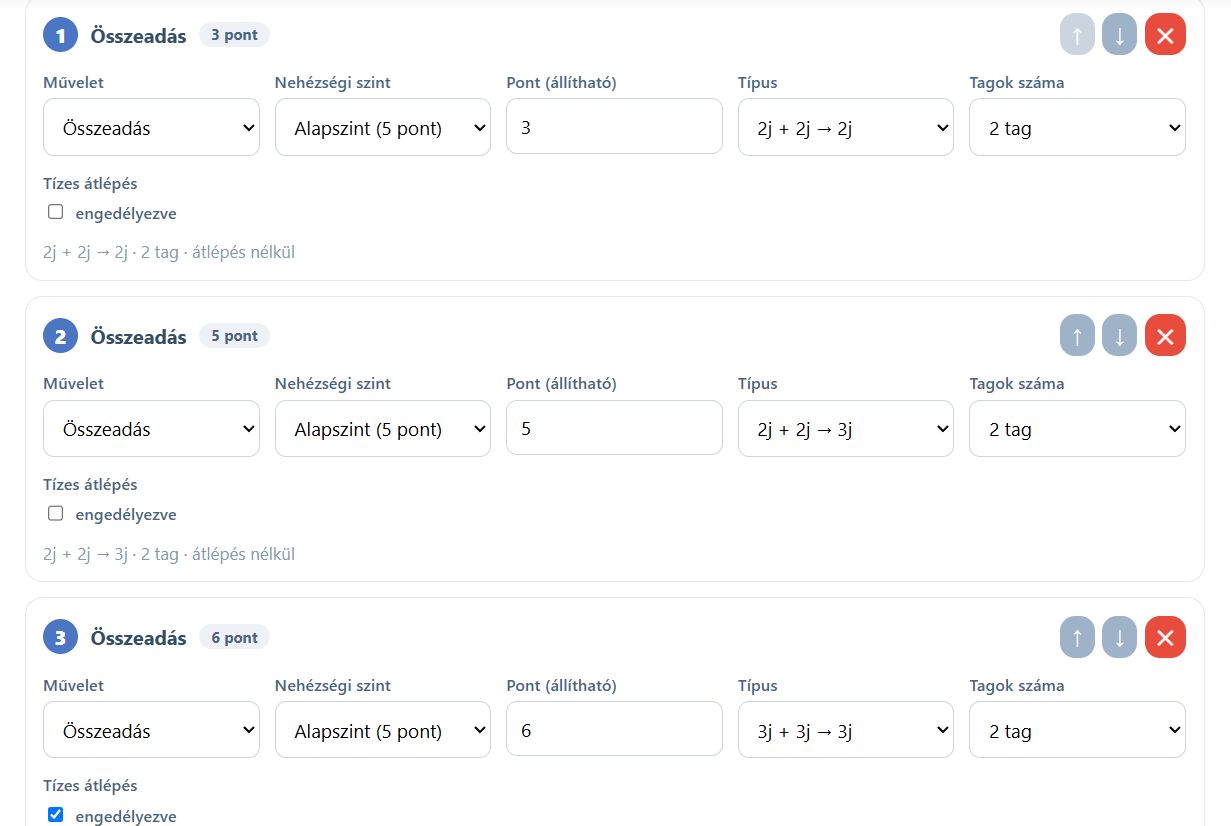This screenshot has width=1231, height=826.
Task: Open Nehézségi szint dropdown in task 2
Action: coord(383,429)
